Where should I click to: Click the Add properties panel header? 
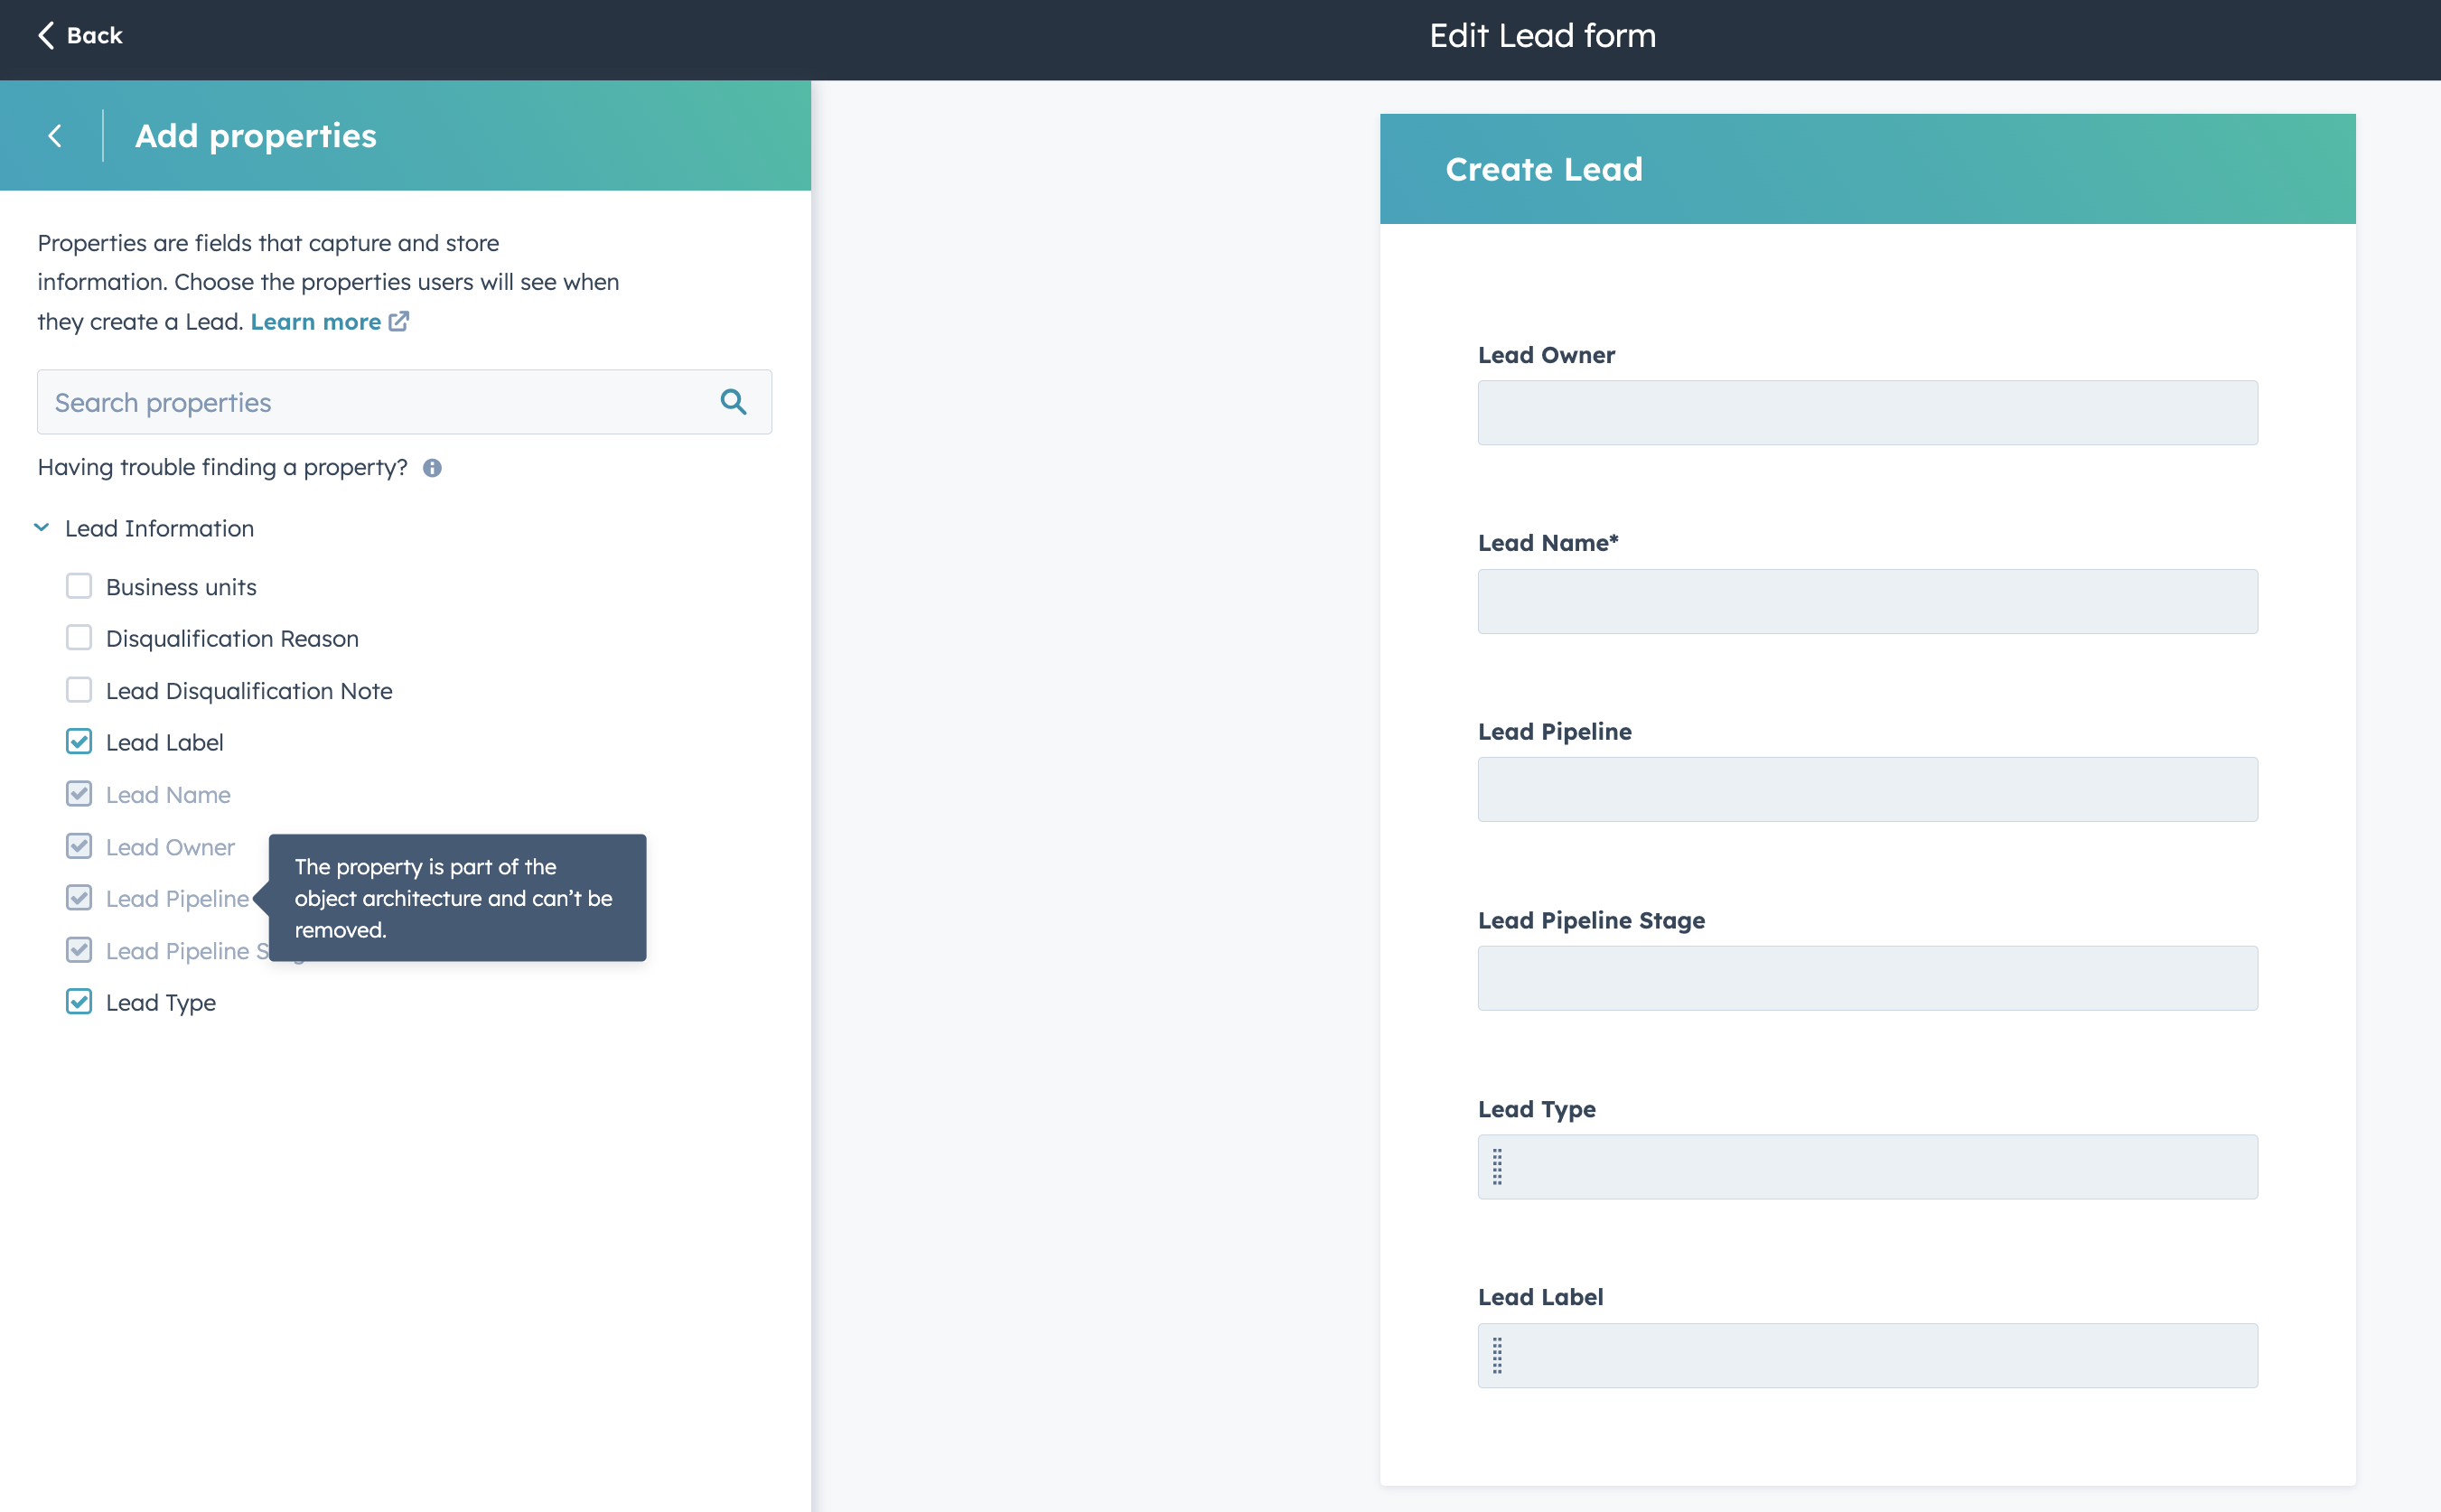(256, 136)
